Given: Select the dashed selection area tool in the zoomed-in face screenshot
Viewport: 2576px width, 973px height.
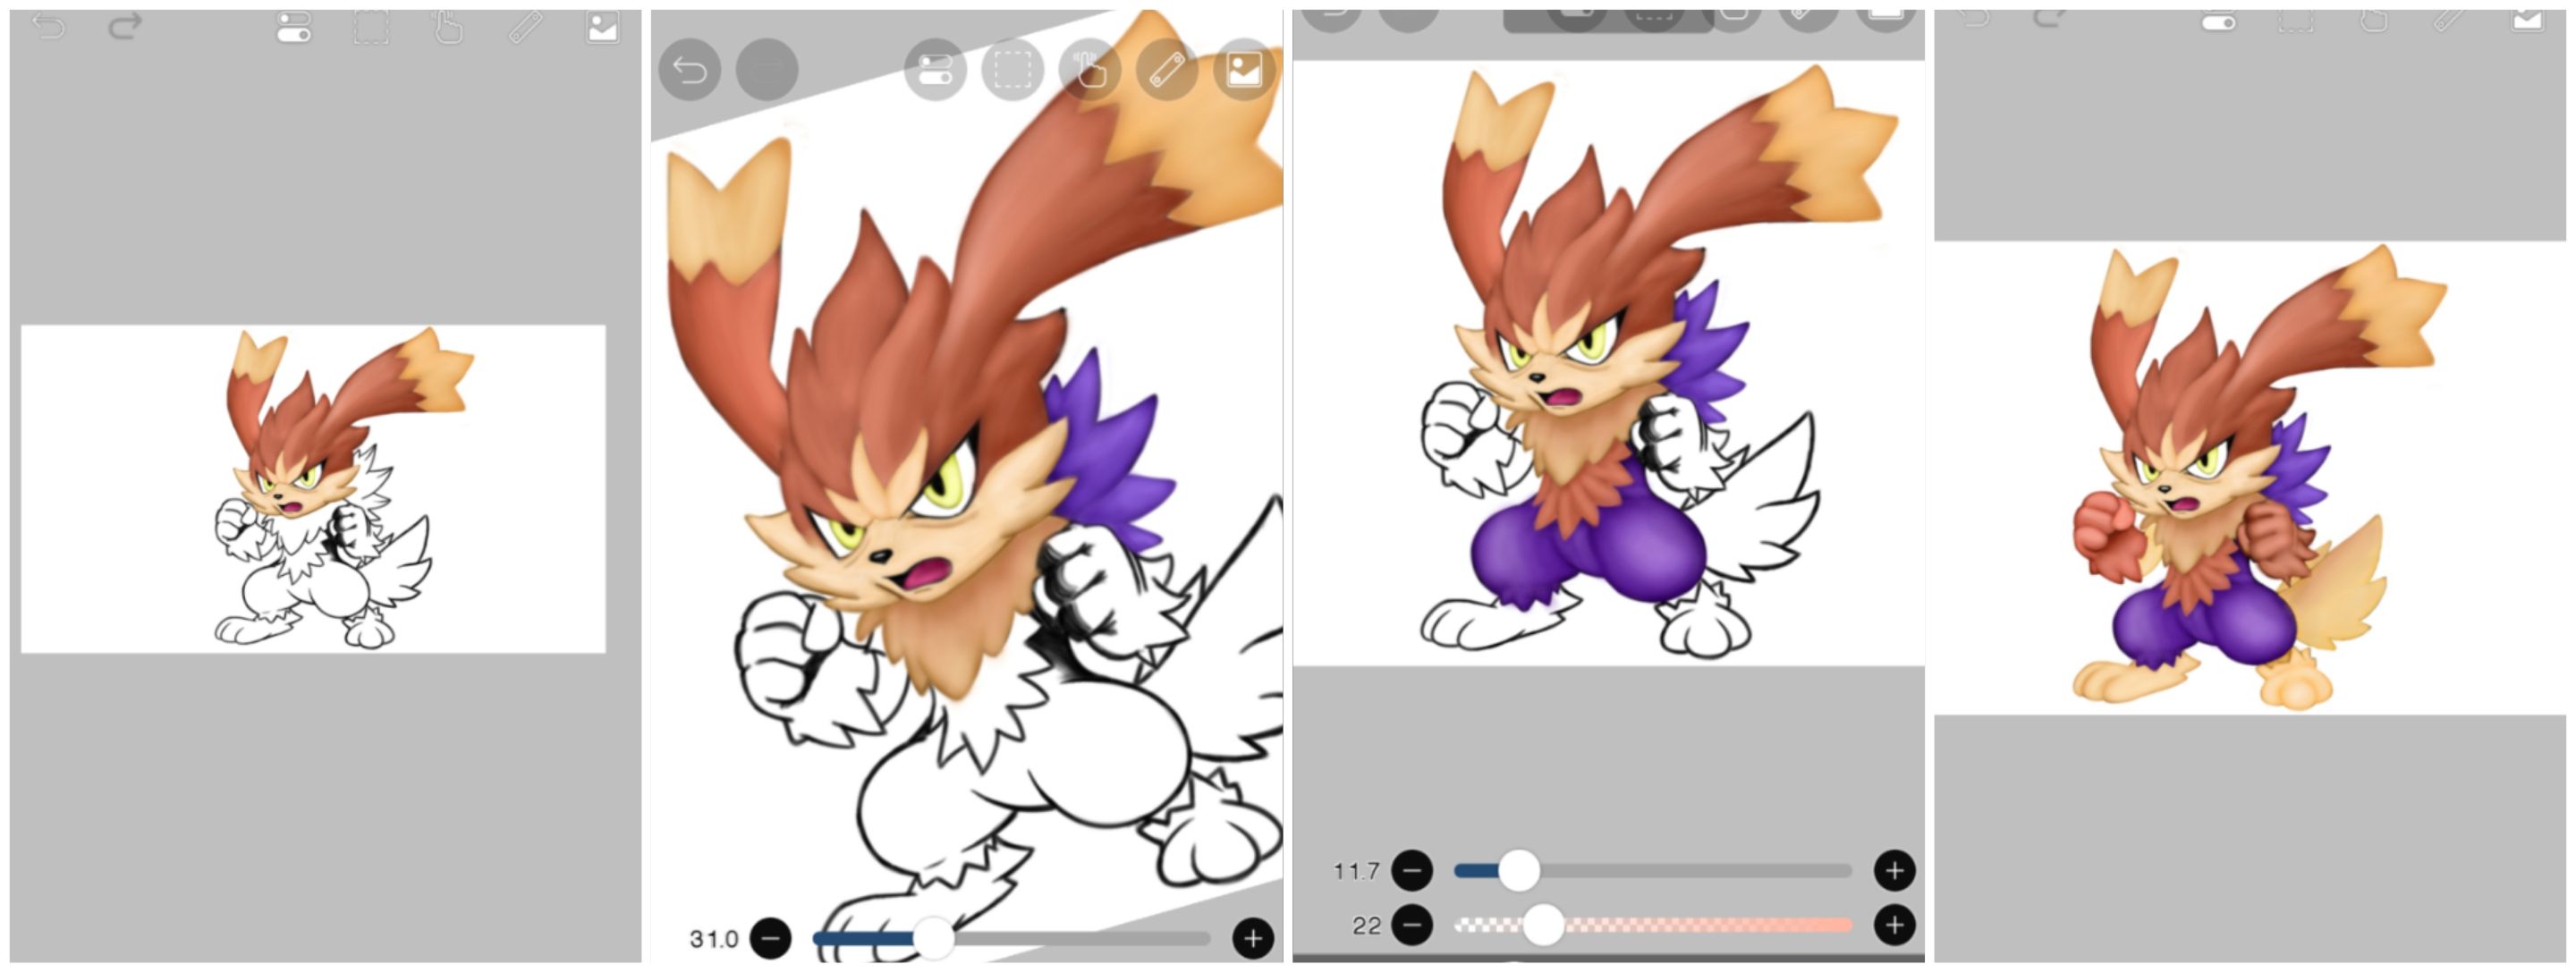Looking at the screenshot, I should [1012, 70].
